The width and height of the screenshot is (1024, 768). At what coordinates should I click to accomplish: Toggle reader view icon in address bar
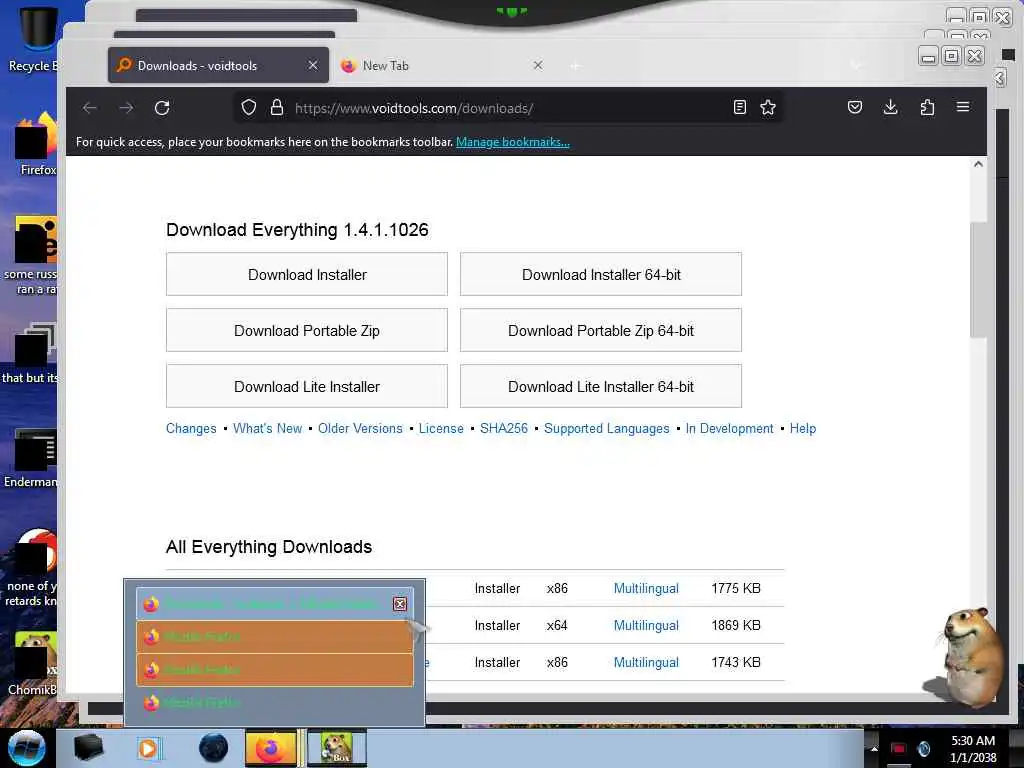739,108
